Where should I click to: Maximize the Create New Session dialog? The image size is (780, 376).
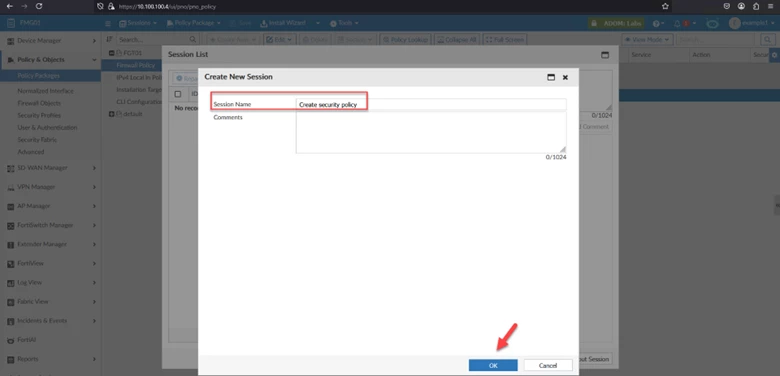pyautogui.click(x=551, y=77)
